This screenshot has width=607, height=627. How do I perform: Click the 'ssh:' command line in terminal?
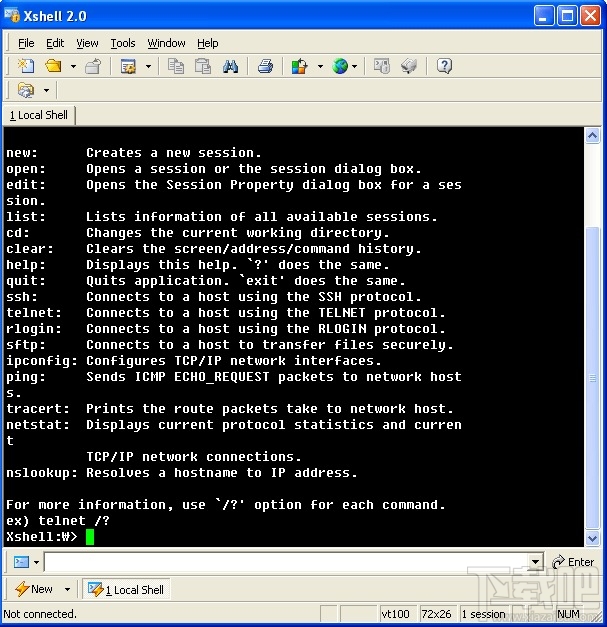point(214,297)
